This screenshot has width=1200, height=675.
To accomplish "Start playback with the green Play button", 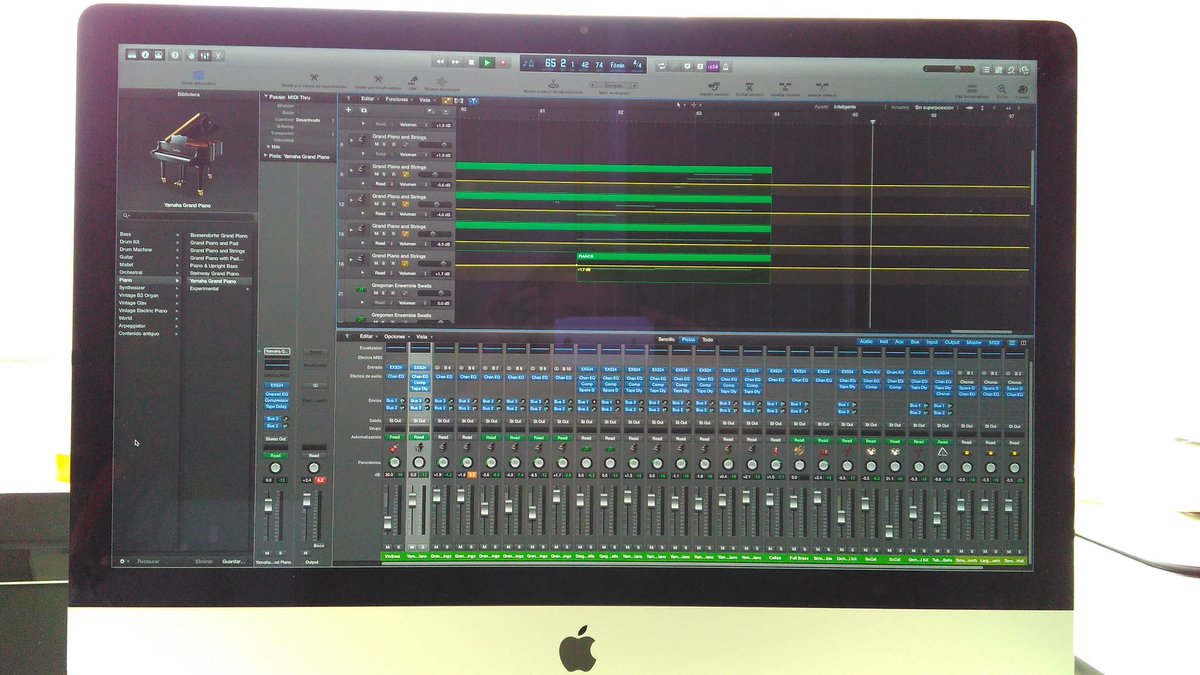I will [487, 62].
